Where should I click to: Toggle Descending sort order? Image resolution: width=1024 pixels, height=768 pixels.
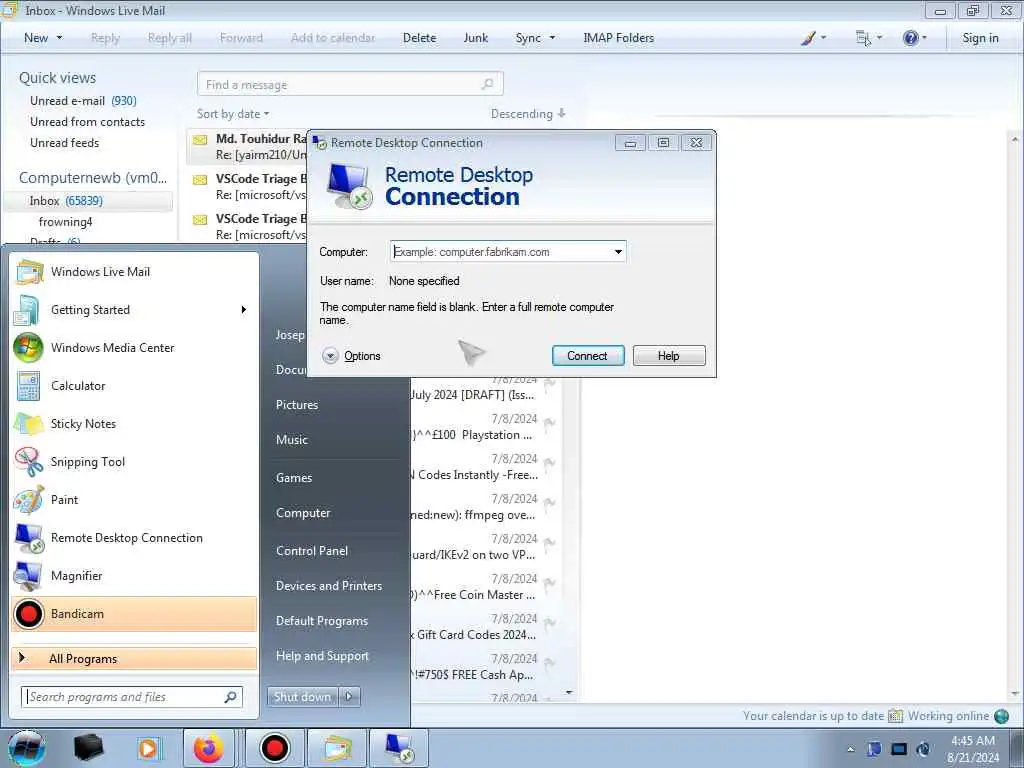[528, 114]
